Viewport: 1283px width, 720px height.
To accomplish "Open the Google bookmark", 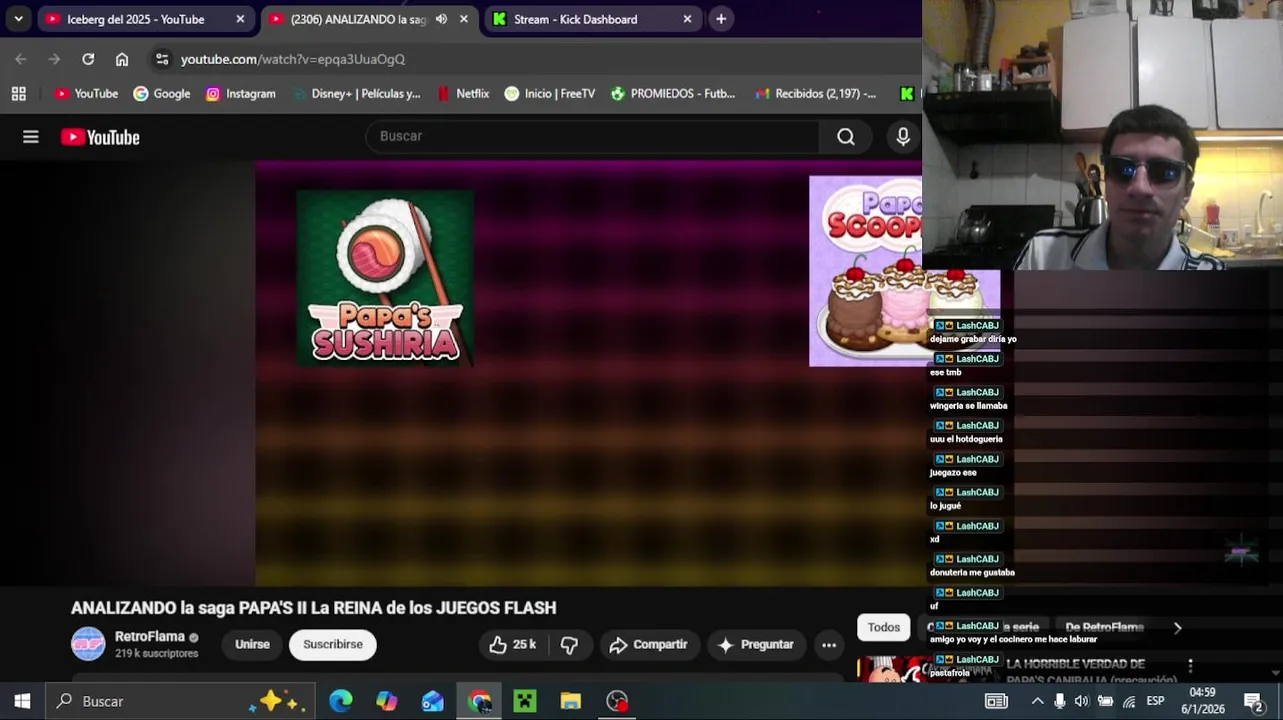I will tap(162, 93).
